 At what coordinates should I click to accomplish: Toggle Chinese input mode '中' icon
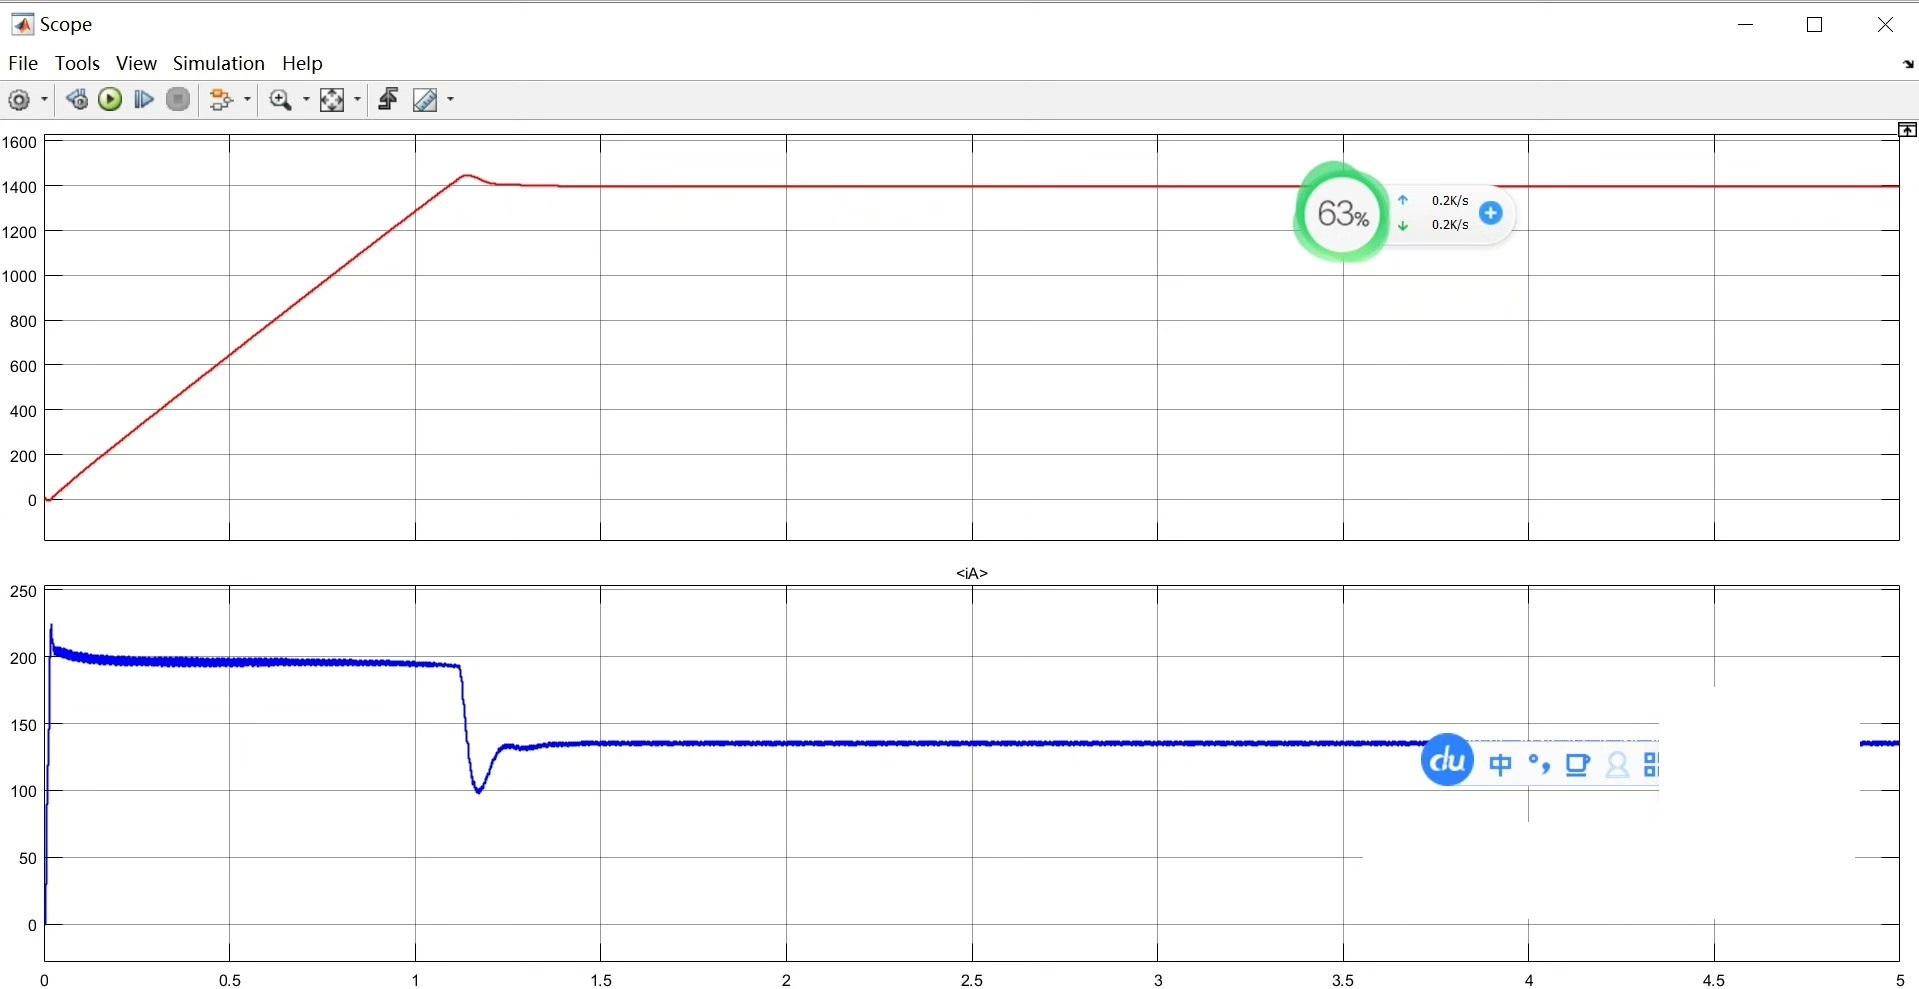(x=1500, y=765)
